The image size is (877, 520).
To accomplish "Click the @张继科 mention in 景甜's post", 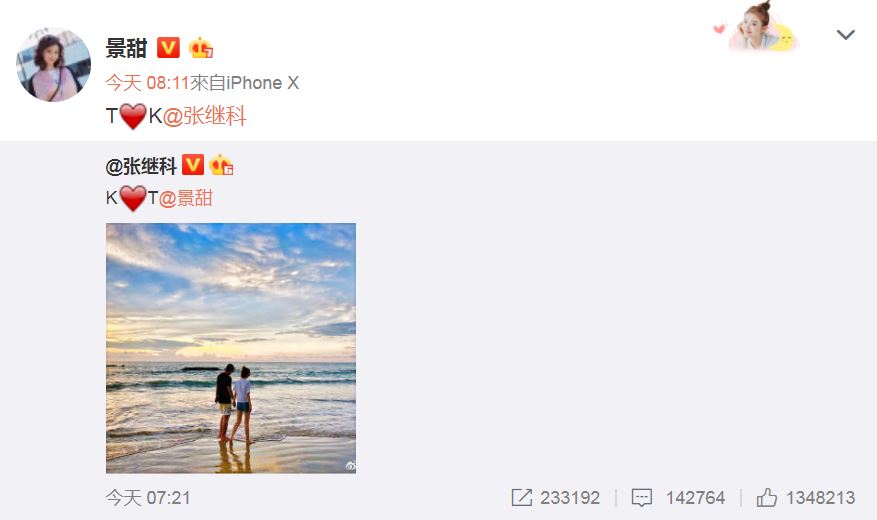I will point(204,116).
